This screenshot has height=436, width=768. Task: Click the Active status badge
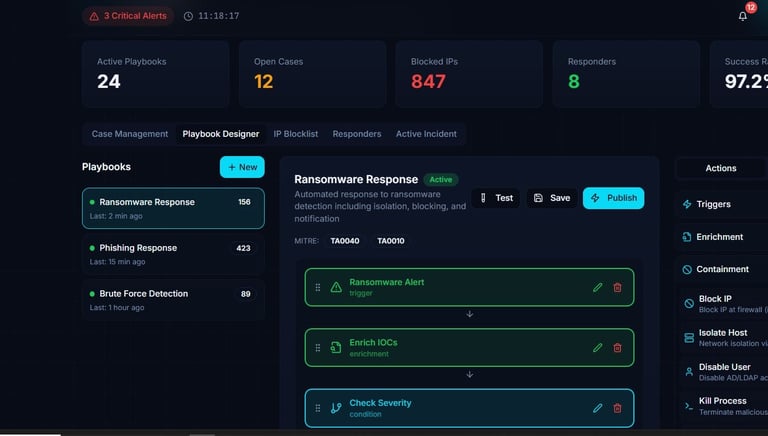click(441, 180)
